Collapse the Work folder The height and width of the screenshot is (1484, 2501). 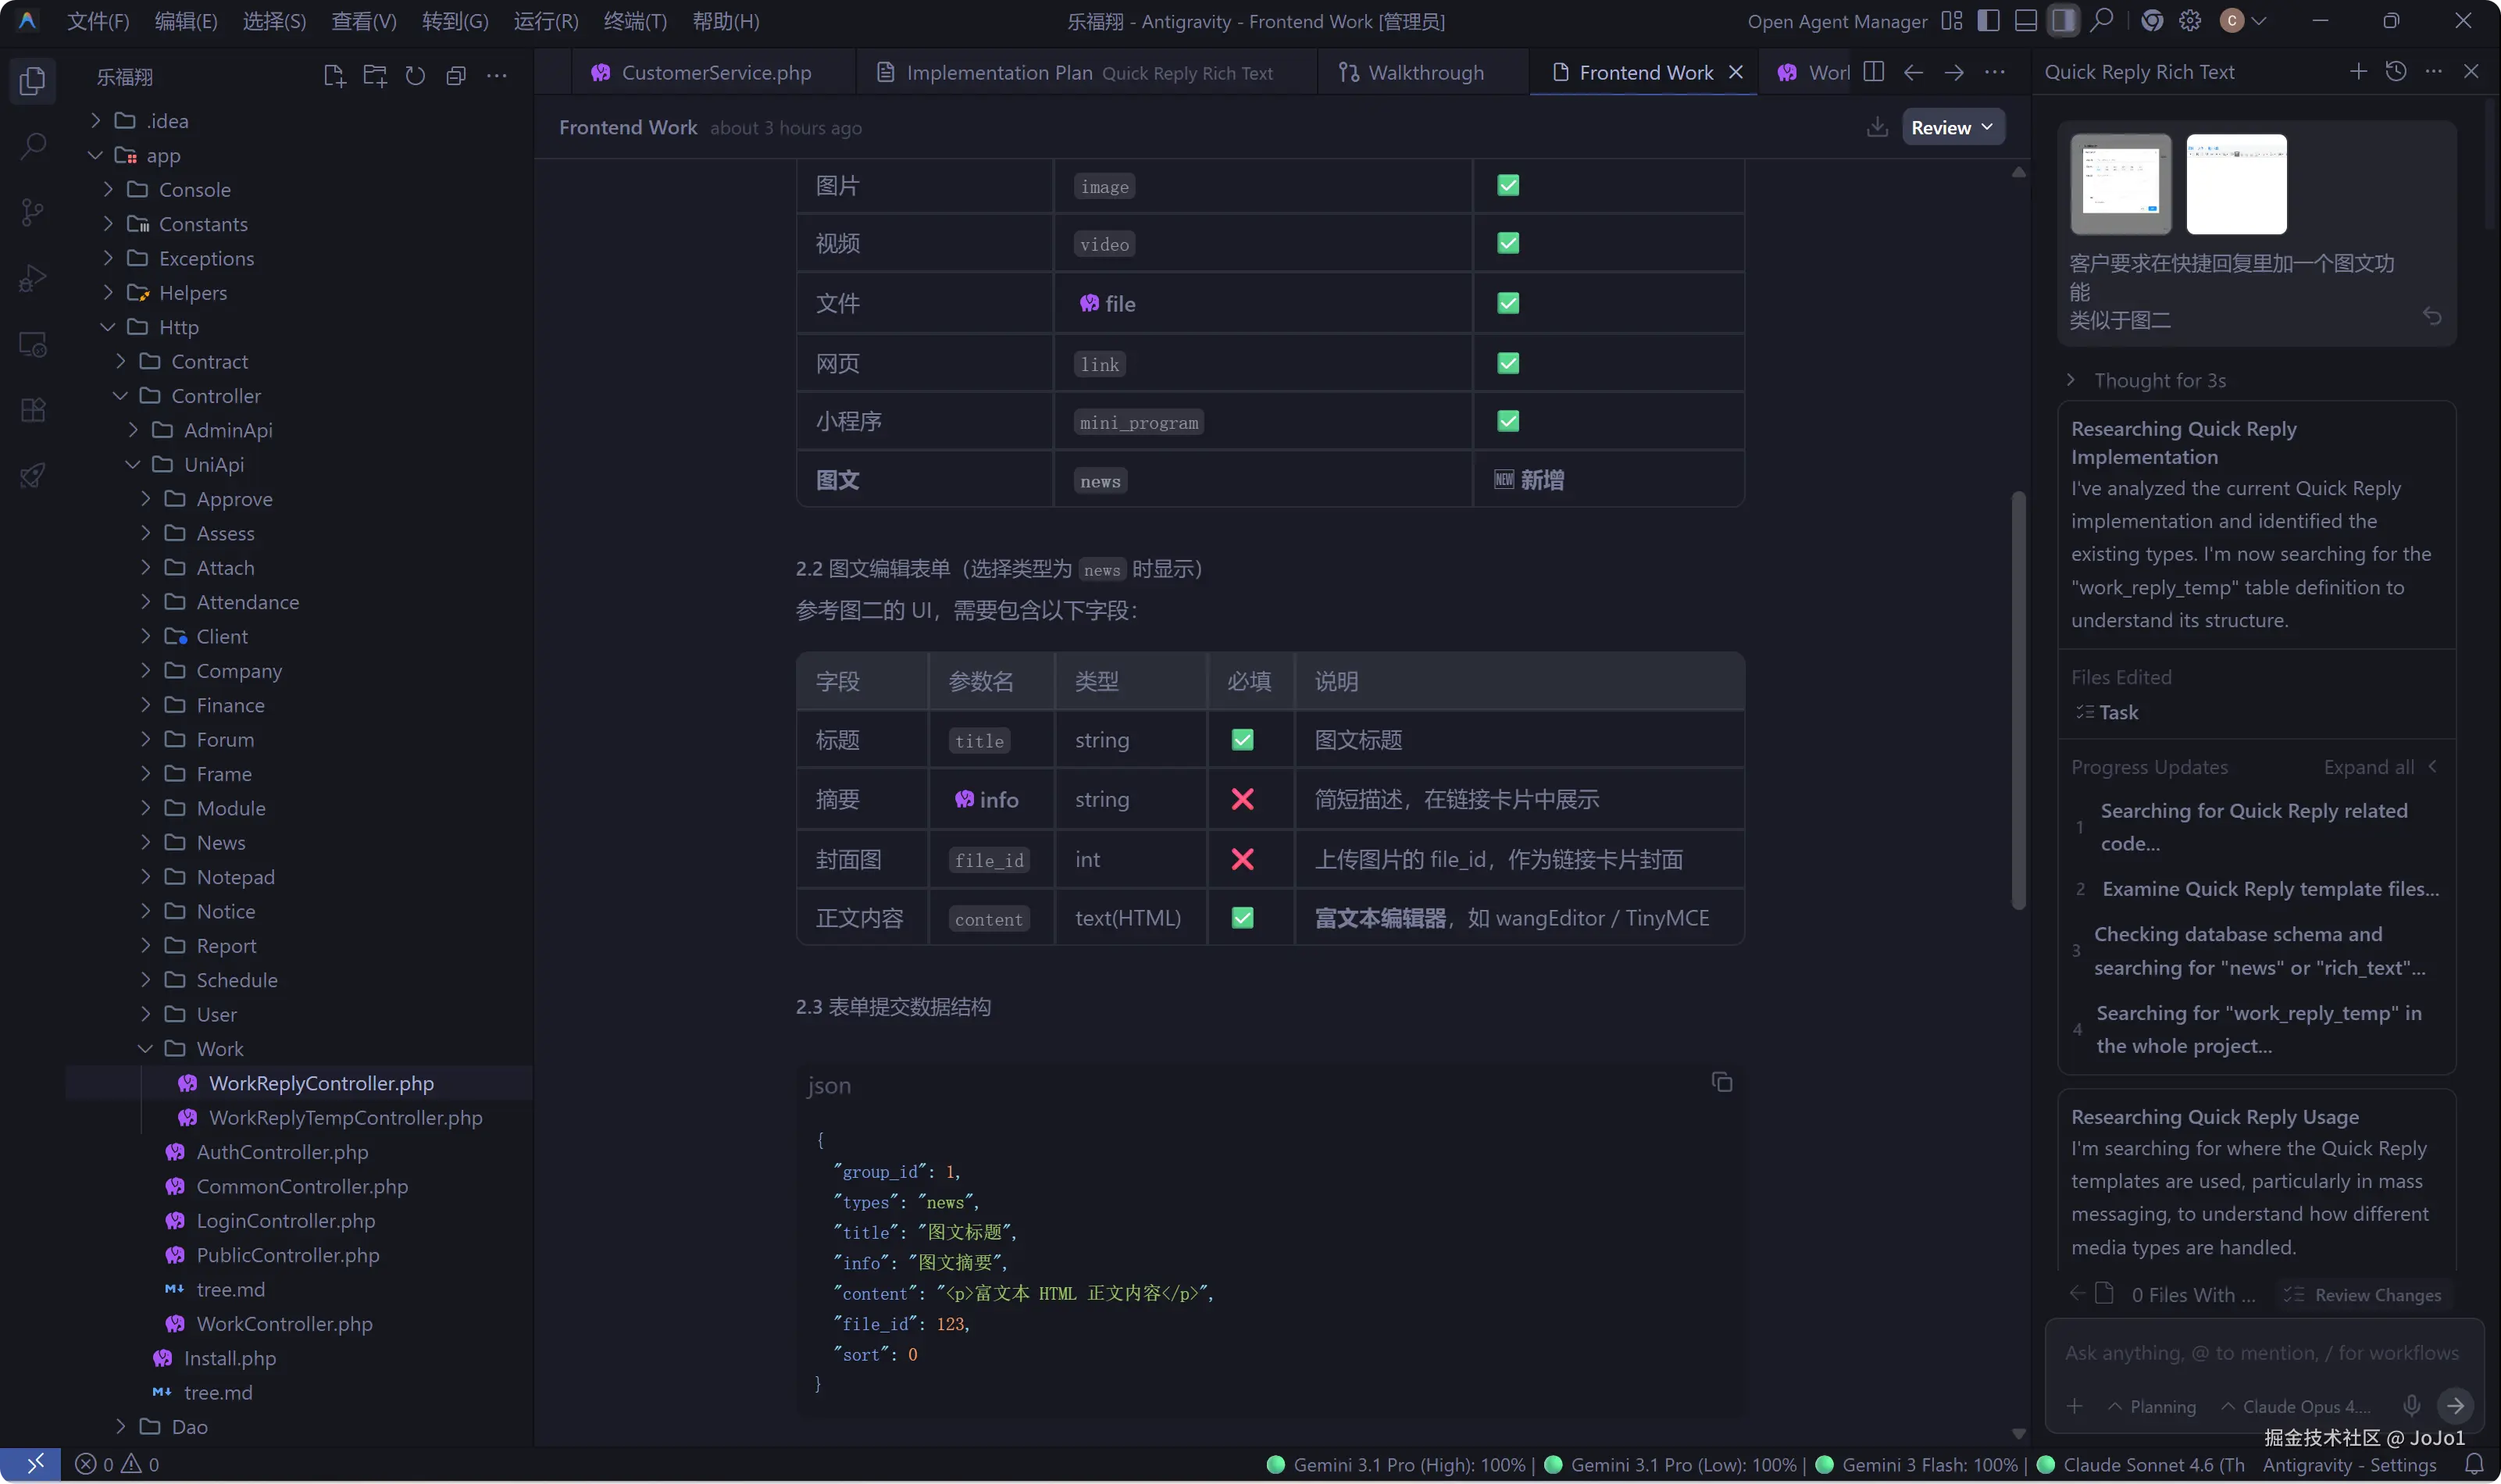(145, 1048)
